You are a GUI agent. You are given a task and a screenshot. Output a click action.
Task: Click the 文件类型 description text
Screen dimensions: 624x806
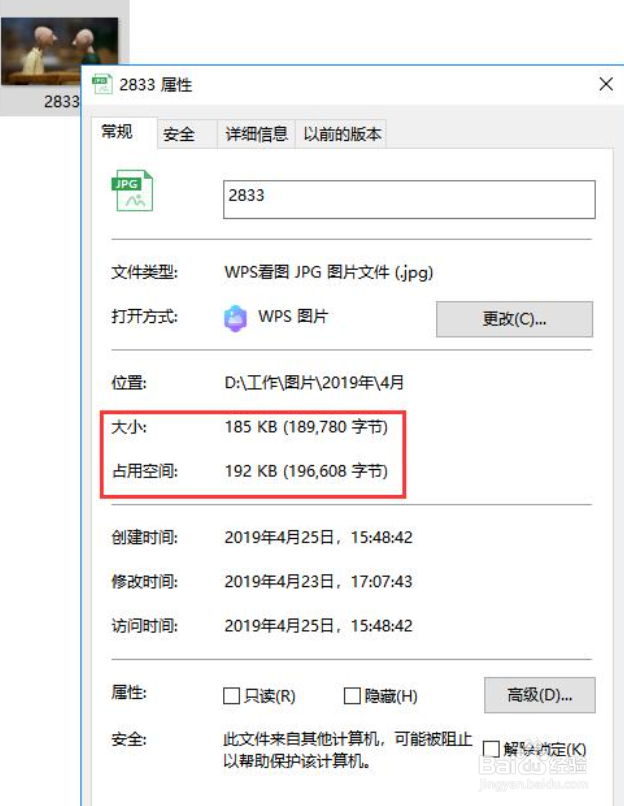(x=329, y=272)
